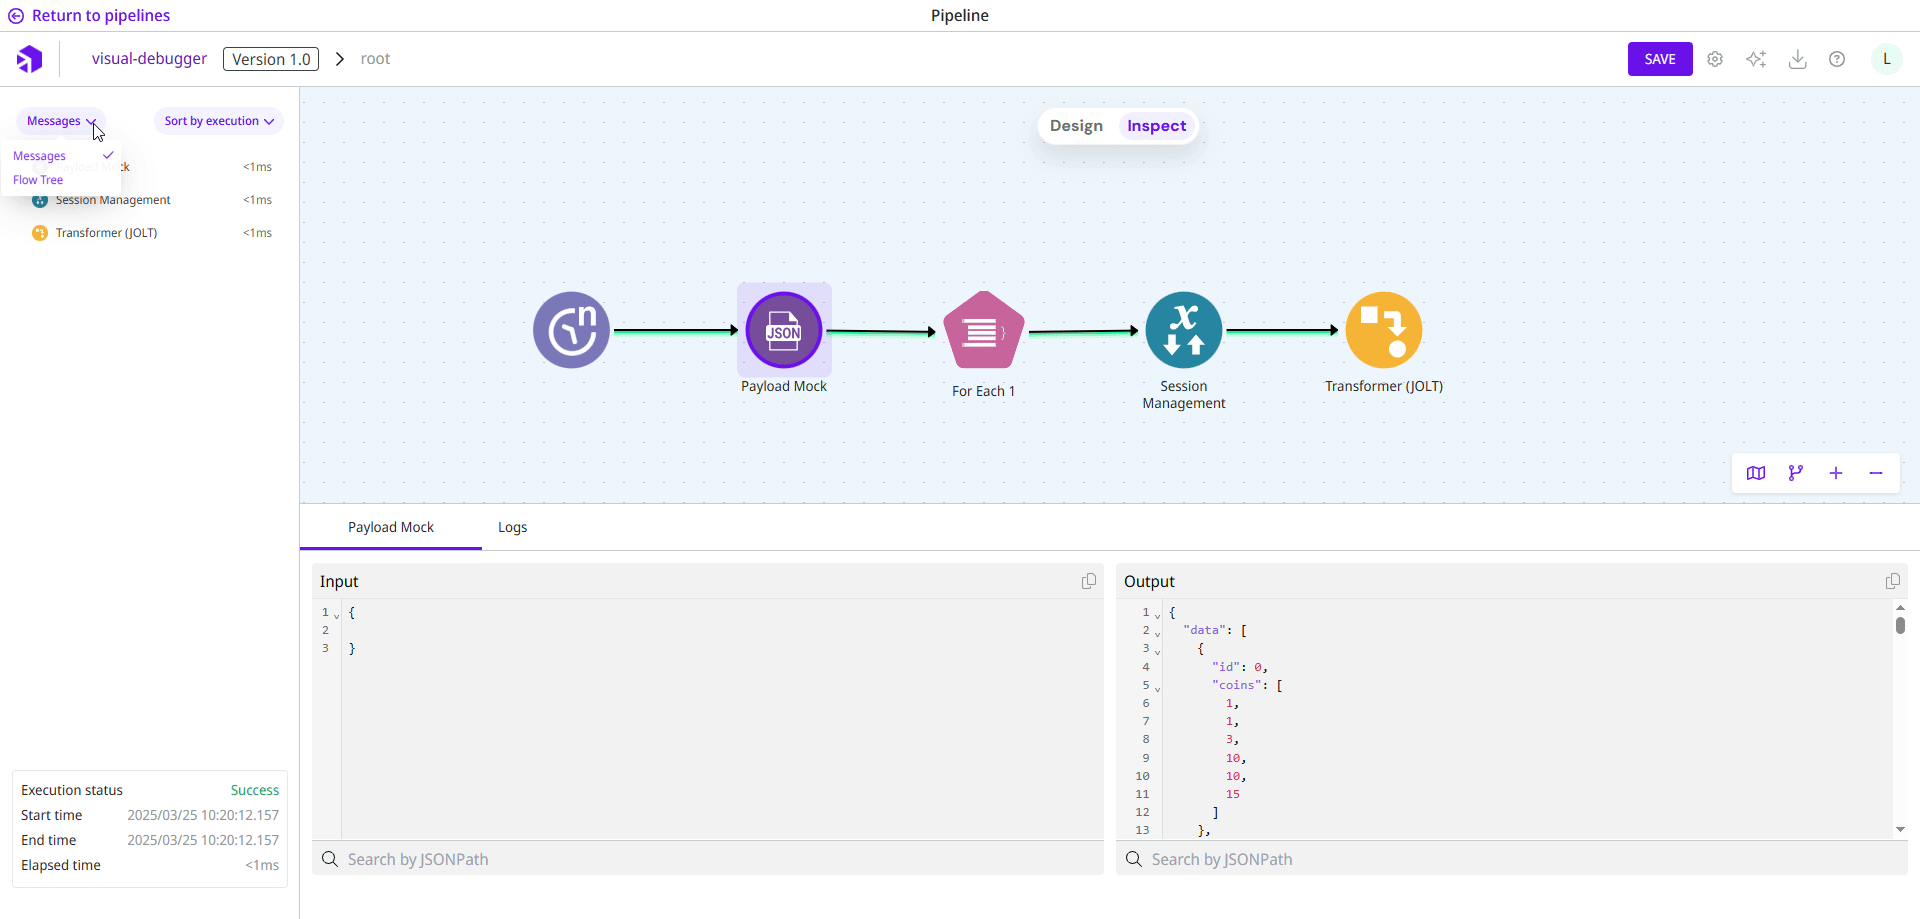Switch to Inspect mode
Viewport: 1920px width, 919px height.
pyautogui.click(x=1156, y=126)
